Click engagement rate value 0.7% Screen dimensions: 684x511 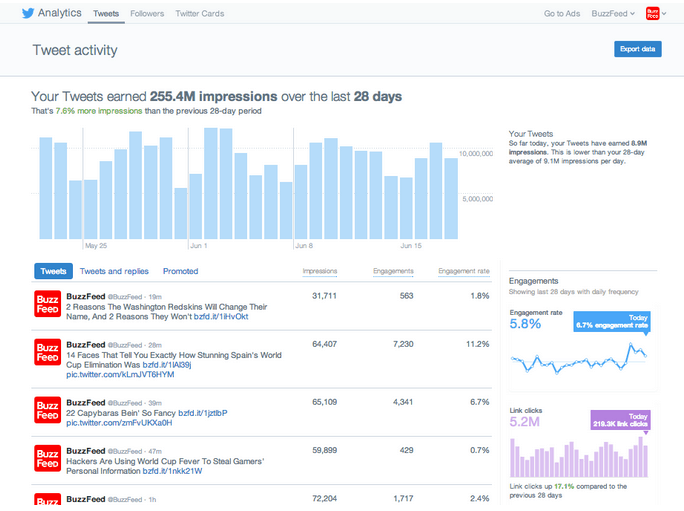tap(479, 450)
